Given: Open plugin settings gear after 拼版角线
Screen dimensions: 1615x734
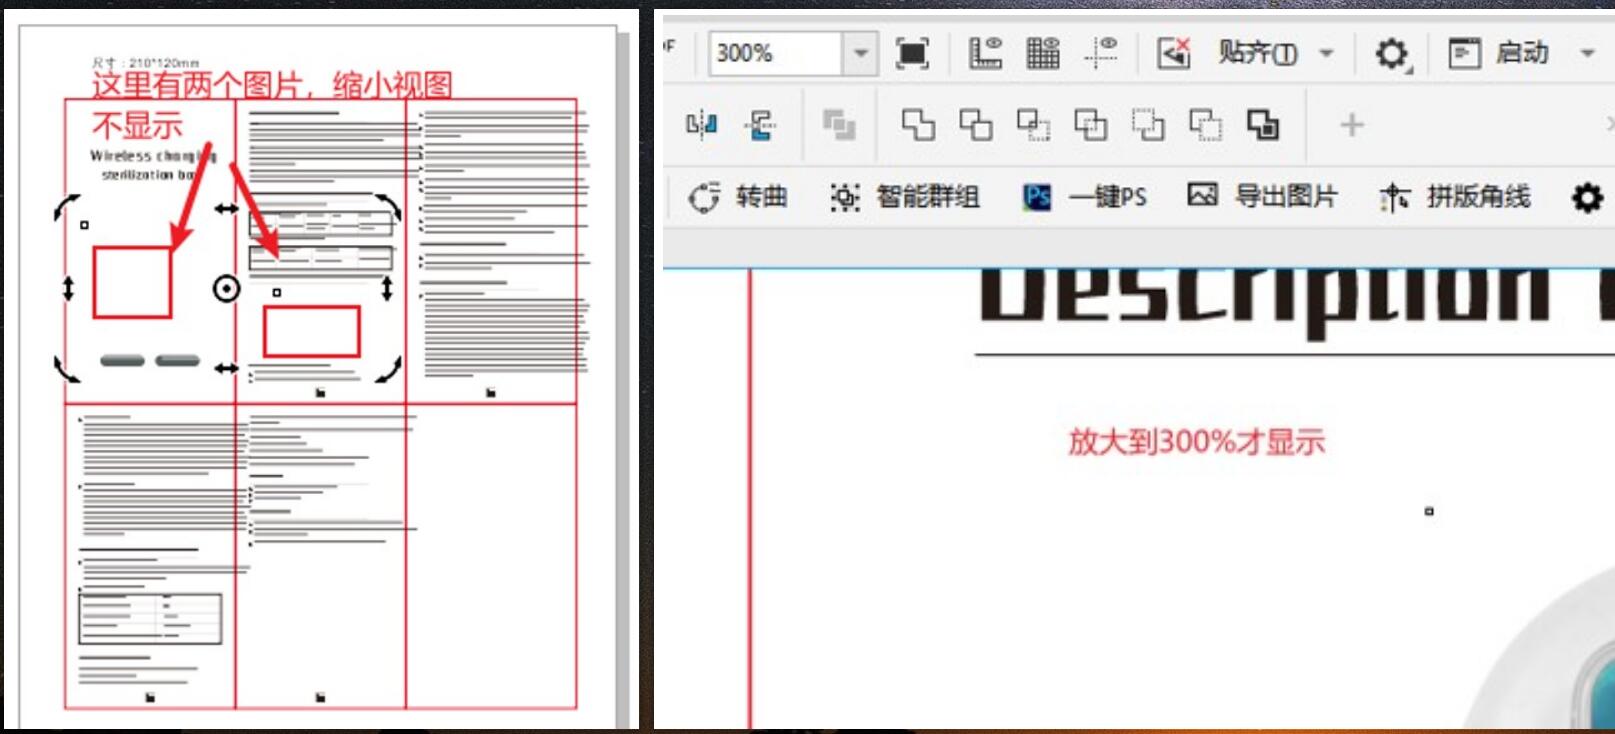Looking at the screenshot, I should click(1587, 198).
